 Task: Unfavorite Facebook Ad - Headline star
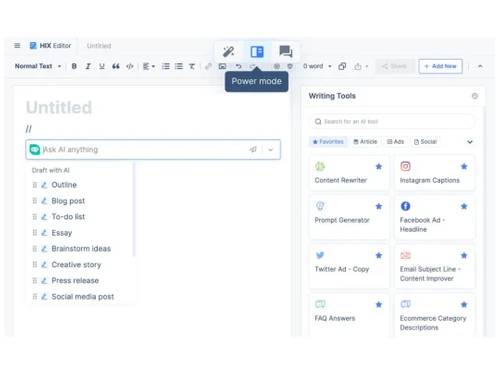(464, 206)
